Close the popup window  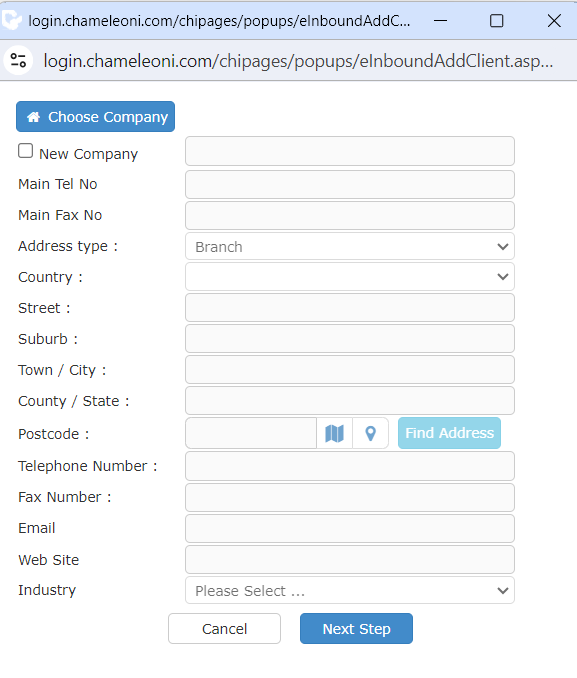[x=554, y=20]
